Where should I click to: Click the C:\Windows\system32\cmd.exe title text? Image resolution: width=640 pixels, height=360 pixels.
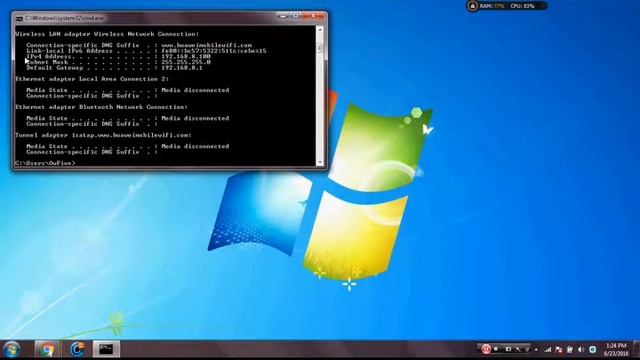pos(64,18)
